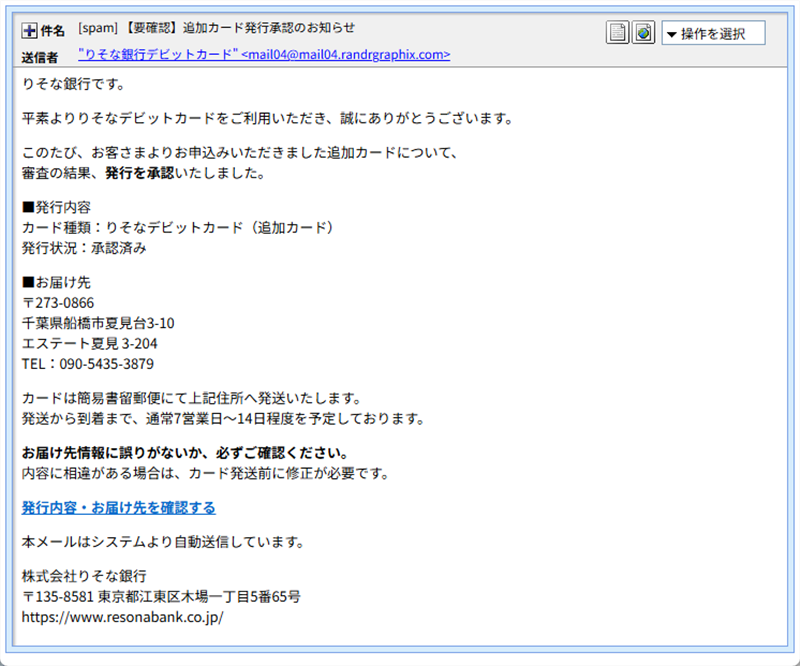Click URL text https://www.resonabank.co.jp/
800x666 pixels.
(x=122, y=618)
